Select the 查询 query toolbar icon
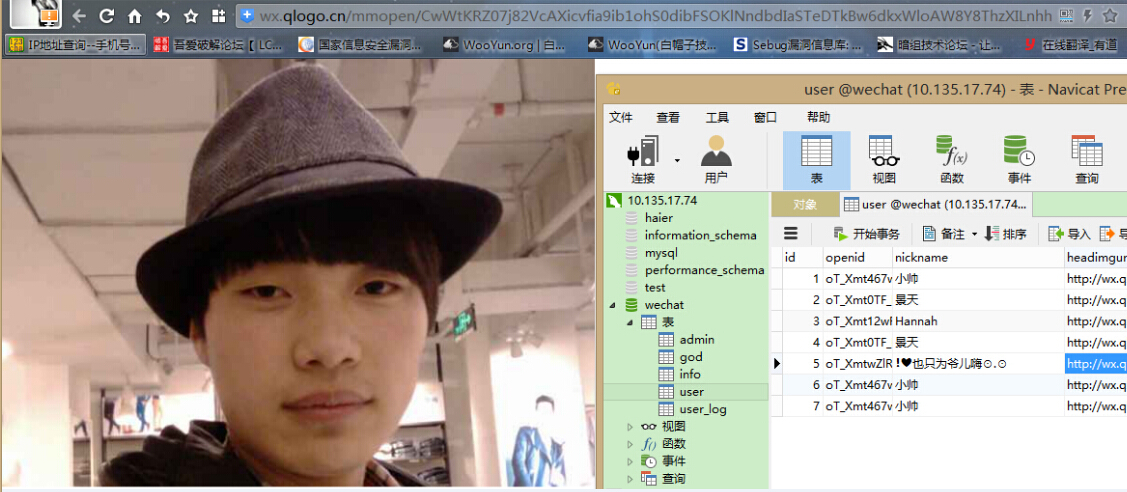This screenshot has height=492, width=1127. (x=1087, y=159)
